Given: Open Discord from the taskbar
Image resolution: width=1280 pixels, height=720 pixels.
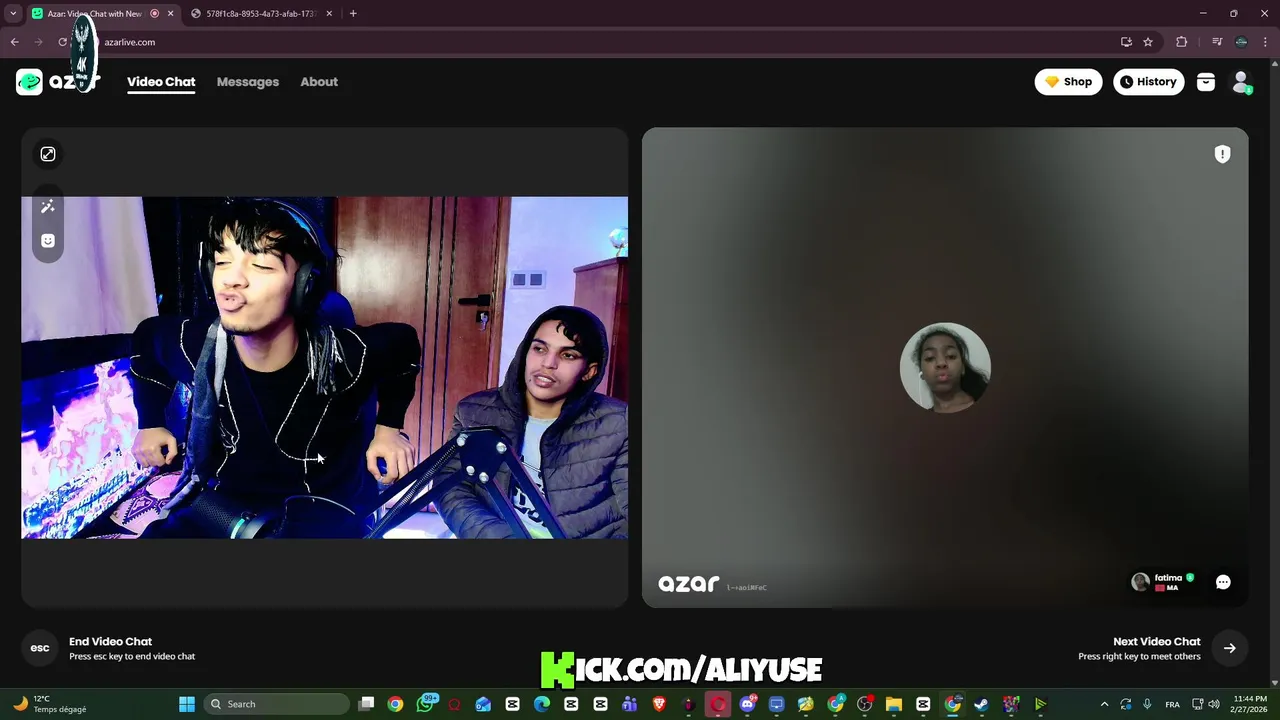Looking at the screenshot, I should pyautogui.click(x=747, y=704).
